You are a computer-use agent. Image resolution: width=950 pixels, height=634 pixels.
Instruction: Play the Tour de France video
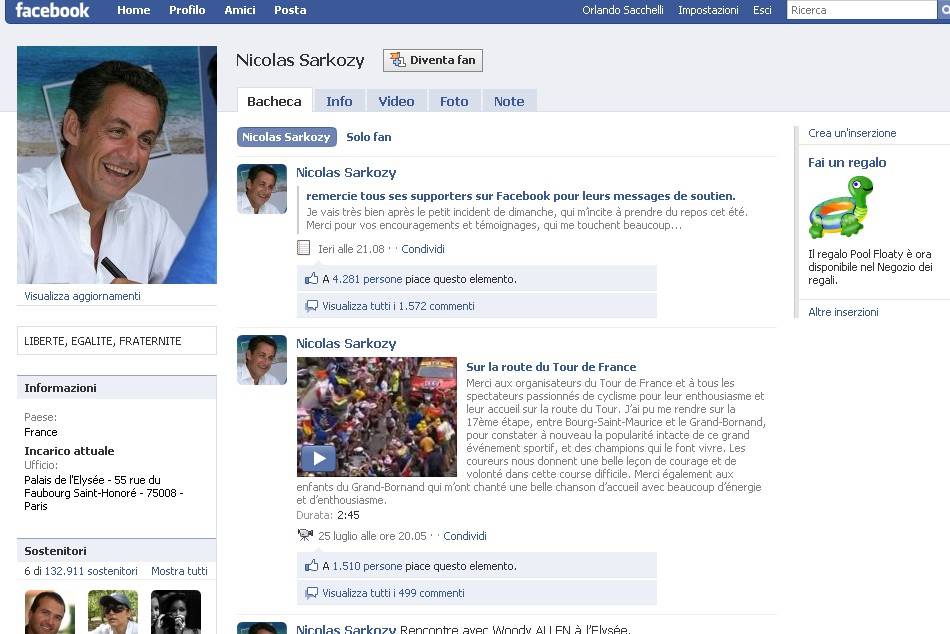319,458
